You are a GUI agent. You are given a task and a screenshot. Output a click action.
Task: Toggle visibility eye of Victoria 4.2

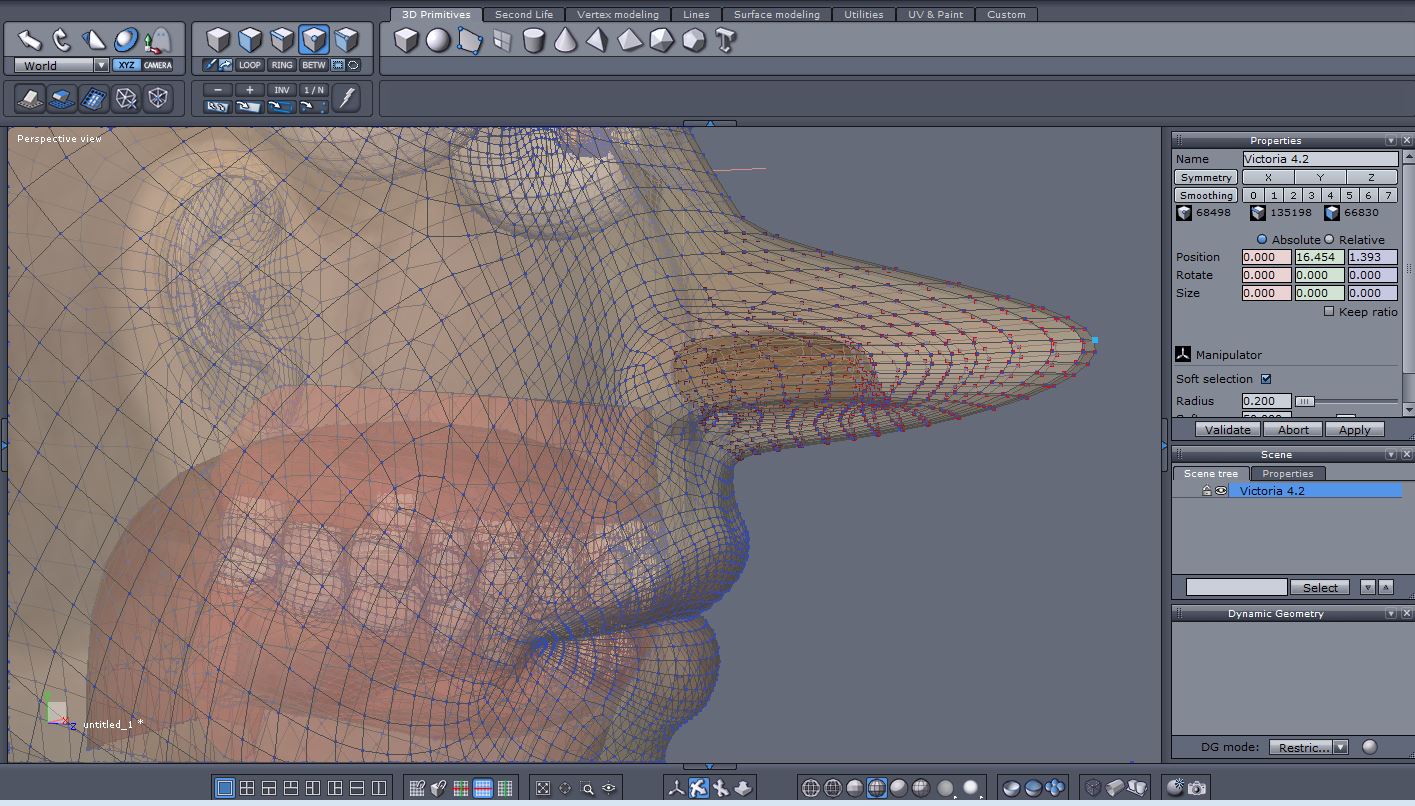(x=1221, y=491)
